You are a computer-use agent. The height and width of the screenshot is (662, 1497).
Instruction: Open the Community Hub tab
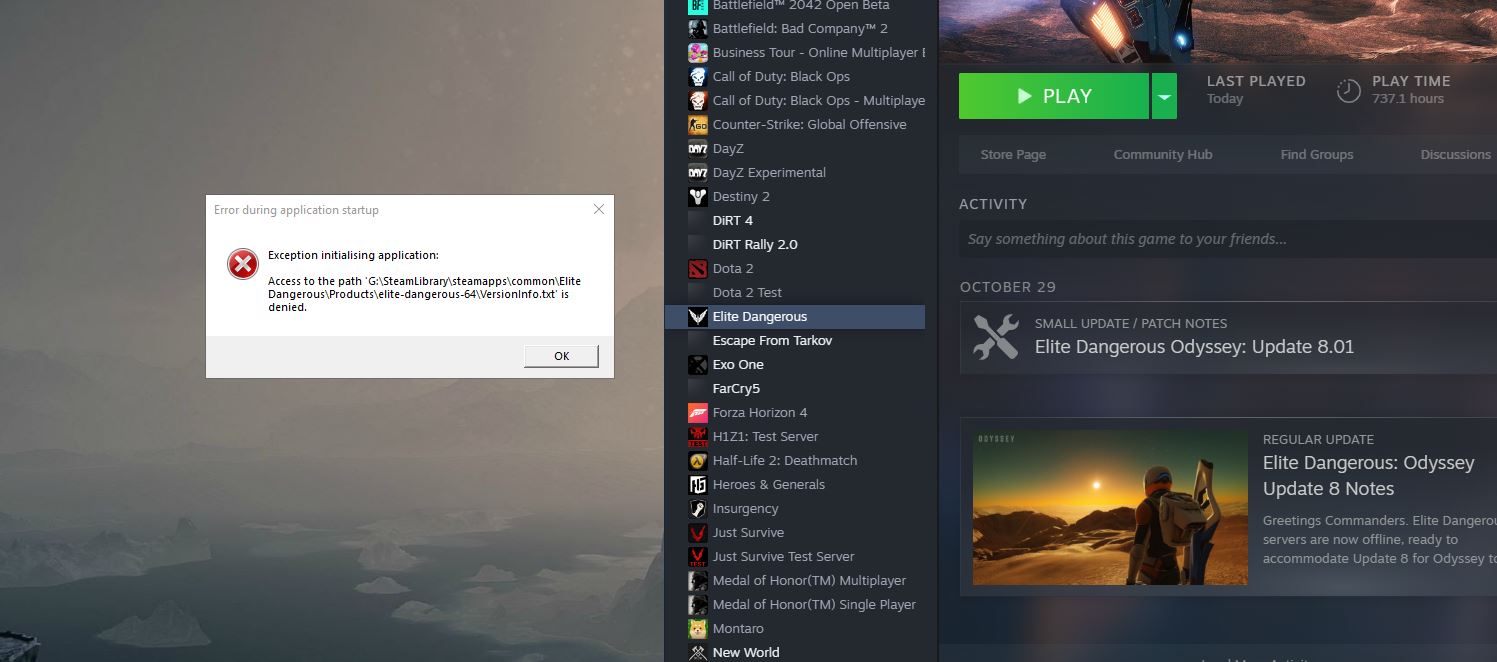tap(1163, 154)
